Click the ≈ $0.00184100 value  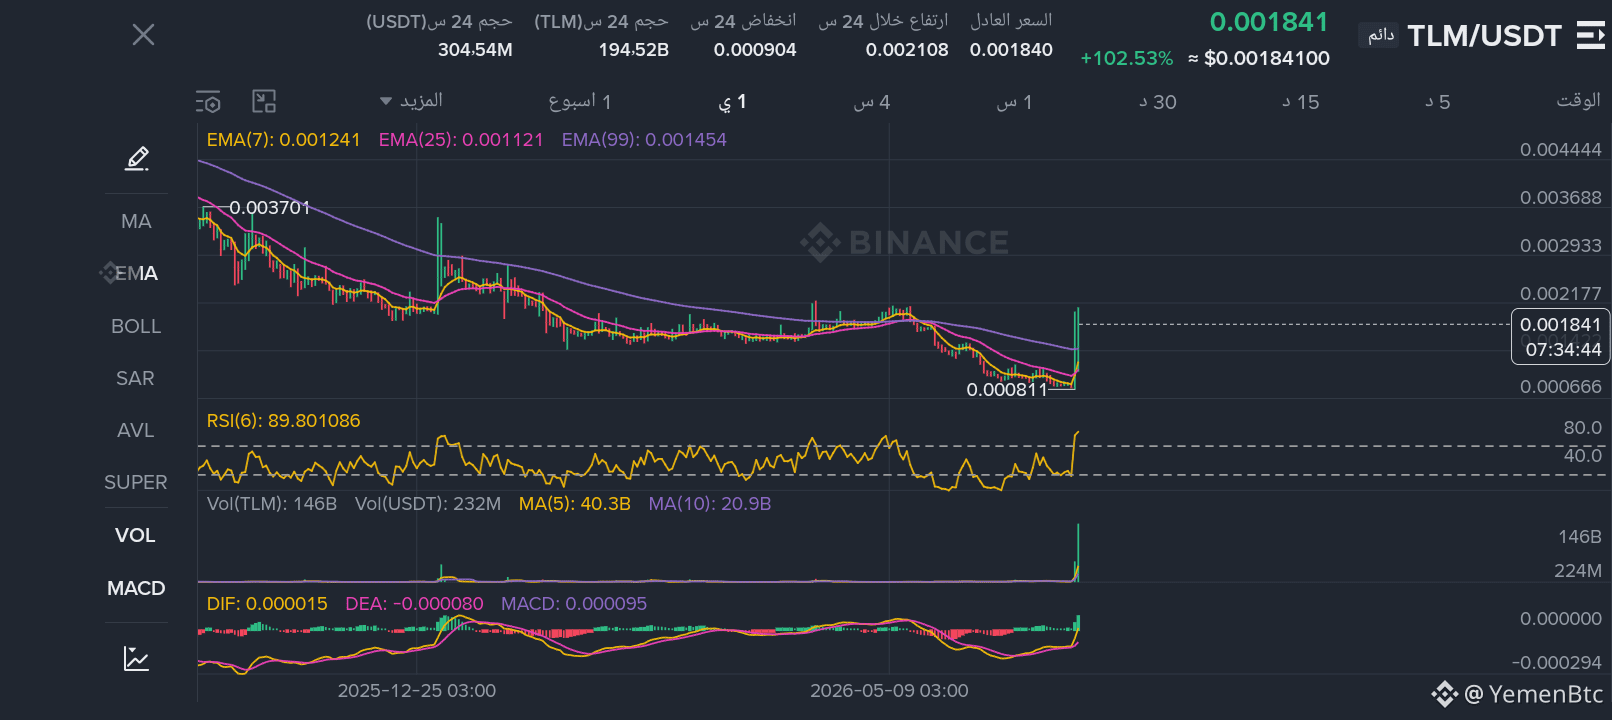click(1259, 58)
